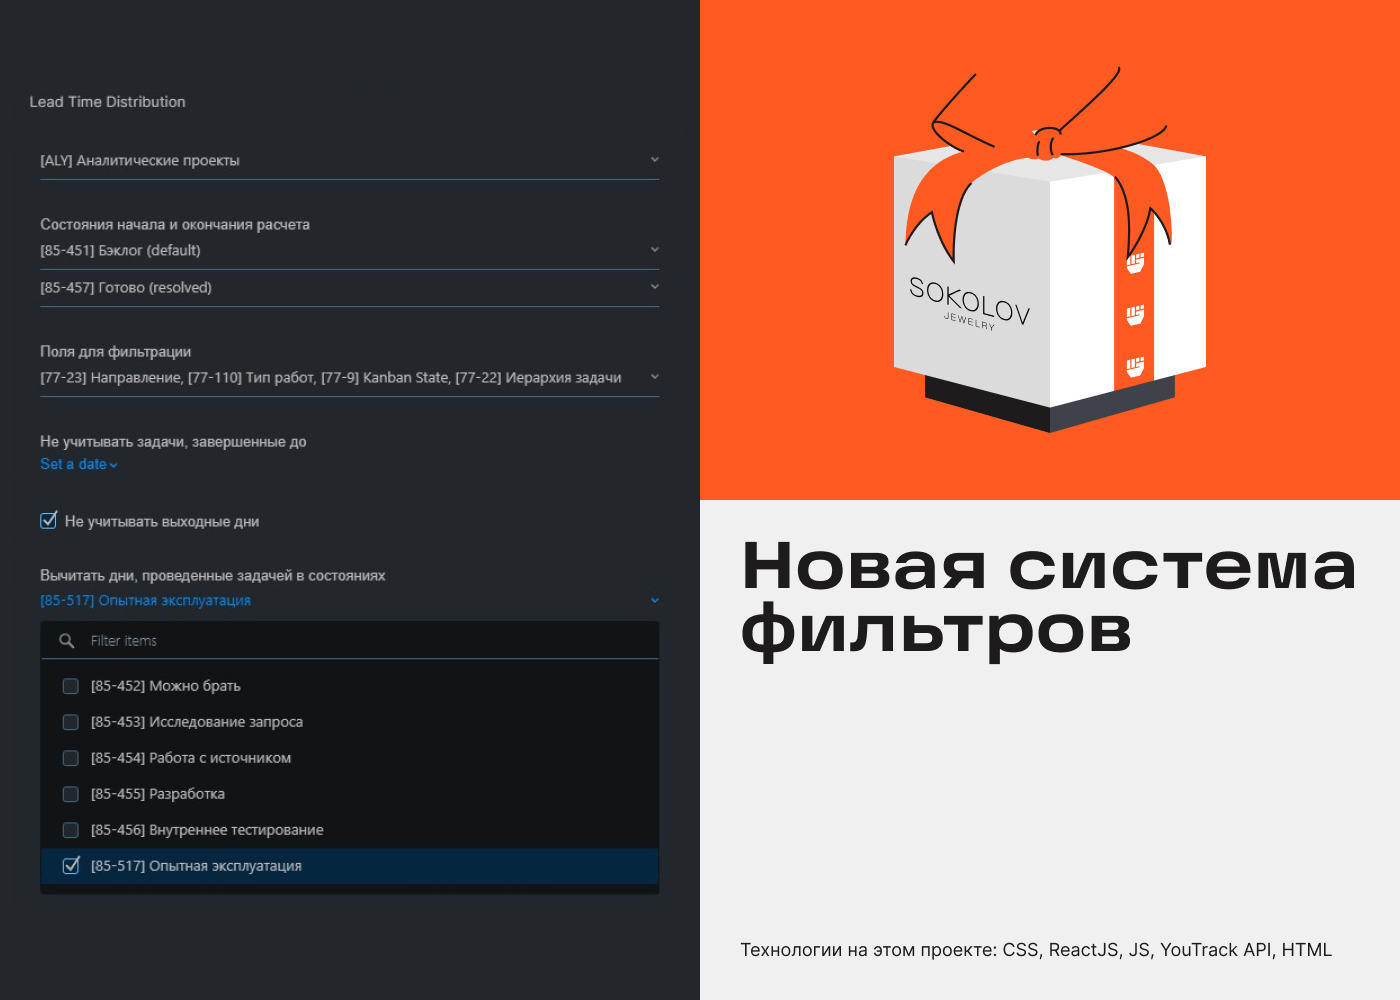Click the blue '[85-517] Опытная эксплуатация' selection text
This screenshot has width=1400, height=1000.
[145, 600]
